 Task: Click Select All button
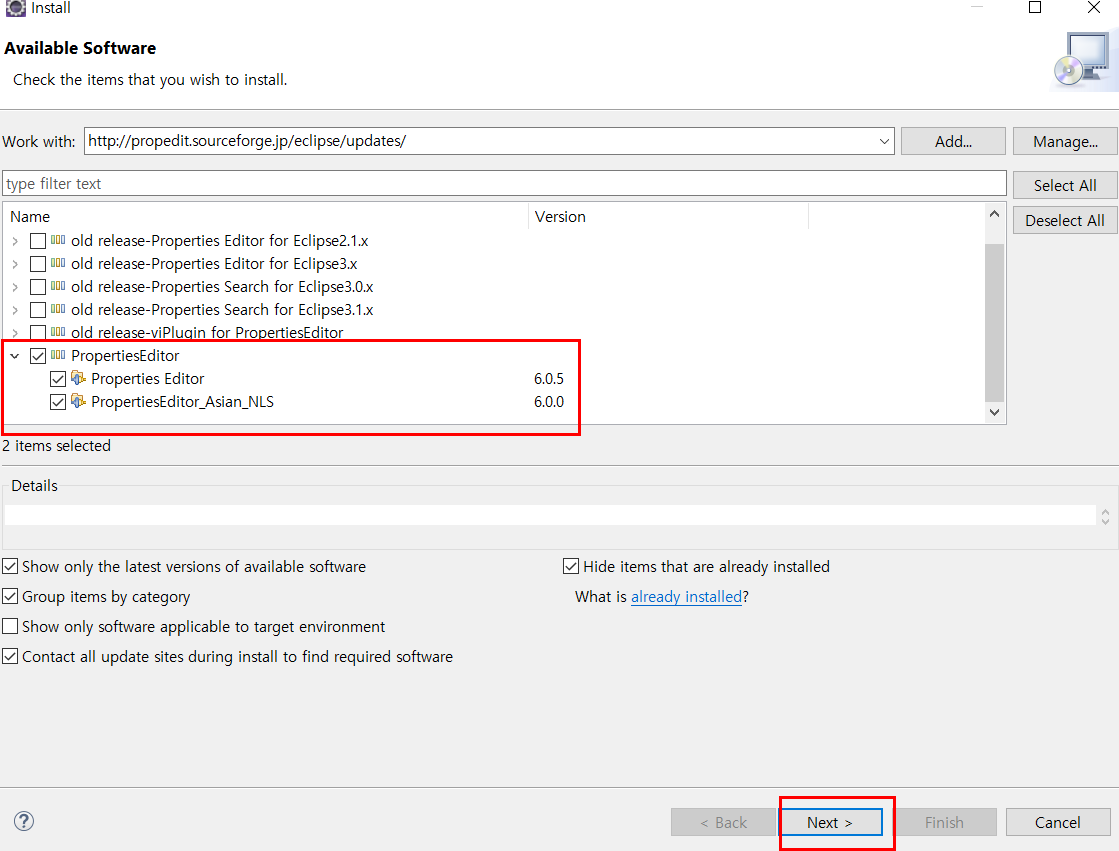point(1065,185)
